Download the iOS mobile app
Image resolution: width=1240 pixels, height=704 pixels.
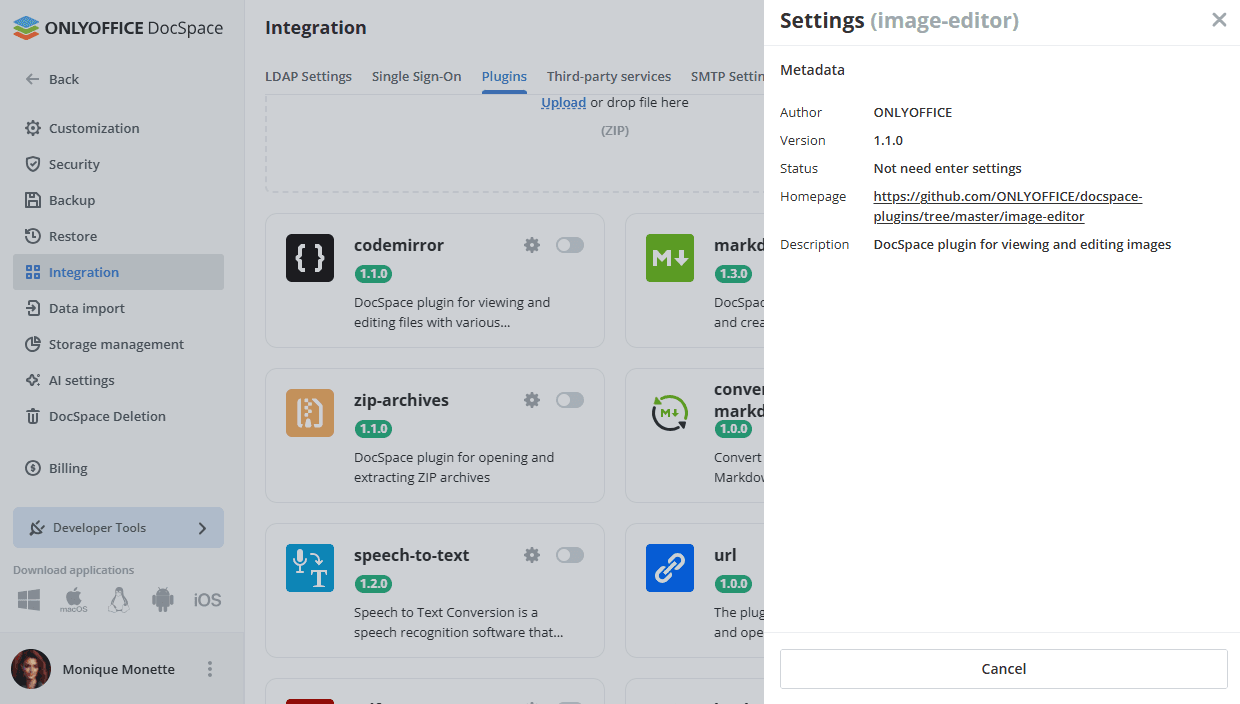tap(207, 600)
